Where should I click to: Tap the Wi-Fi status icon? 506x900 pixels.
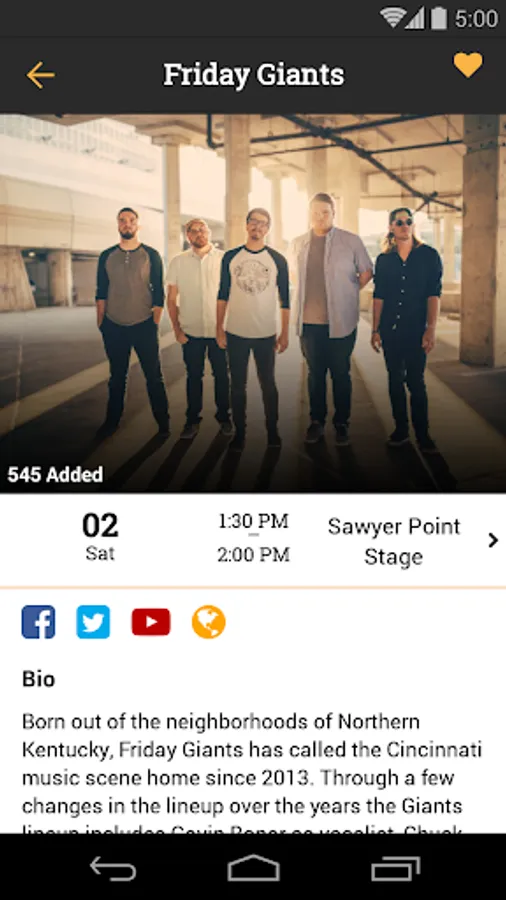click(x=392, y=18)
